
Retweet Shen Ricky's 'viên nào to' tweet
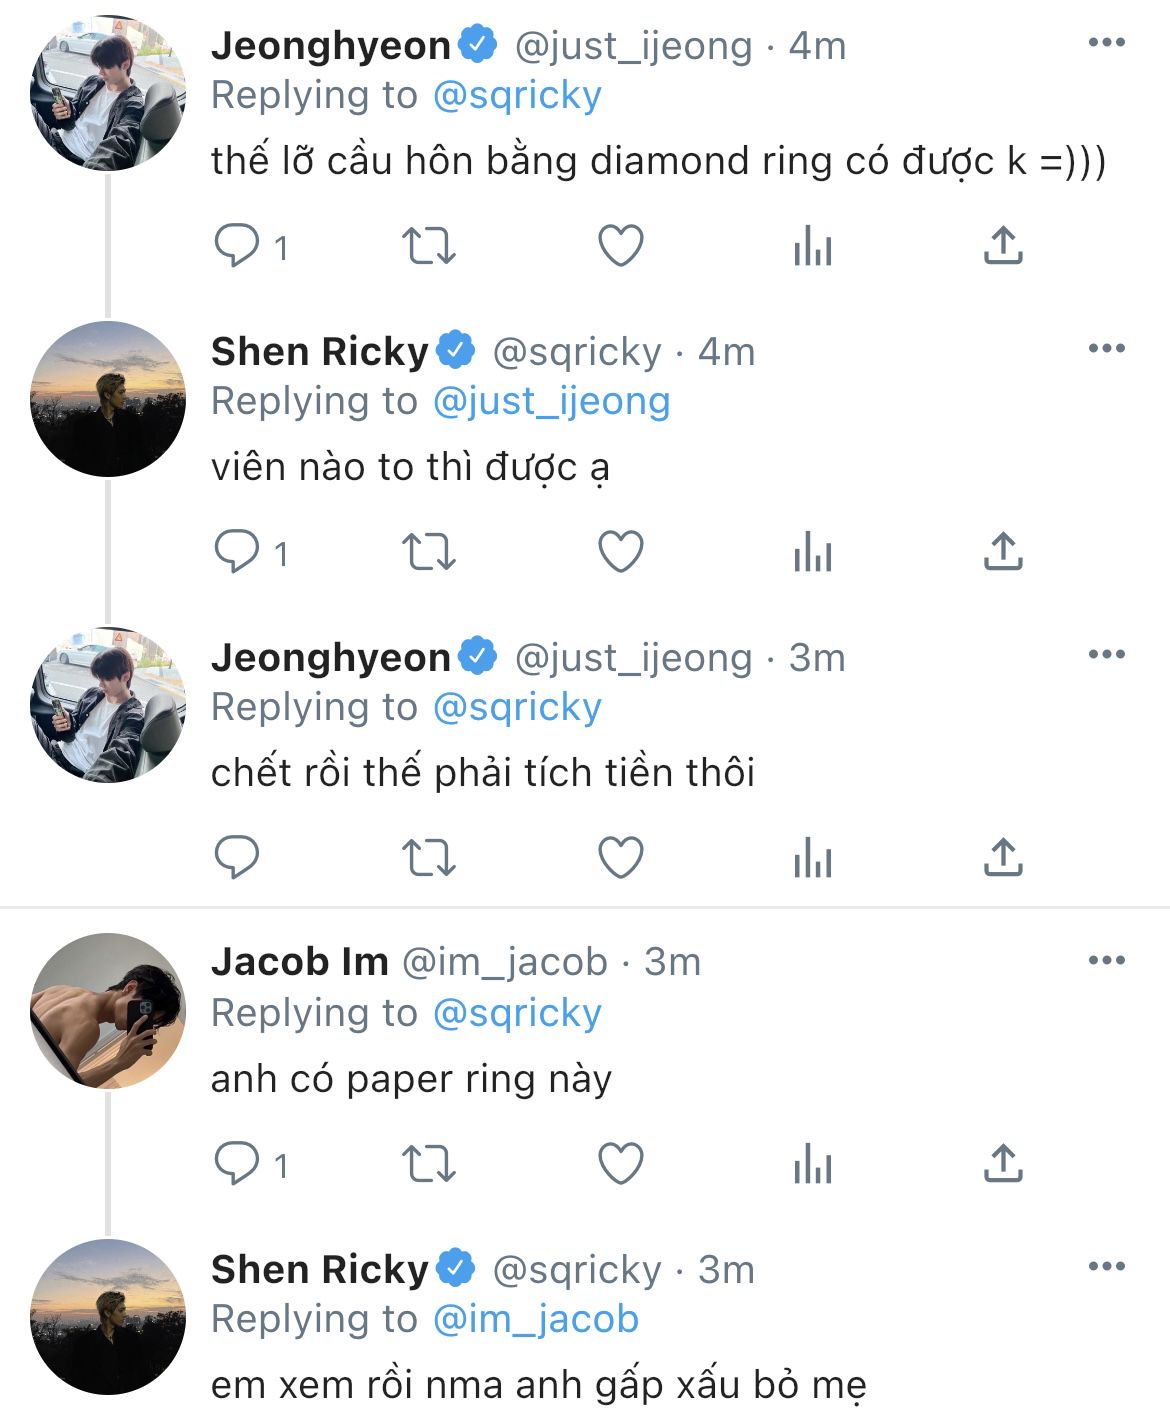coord(428,552)
